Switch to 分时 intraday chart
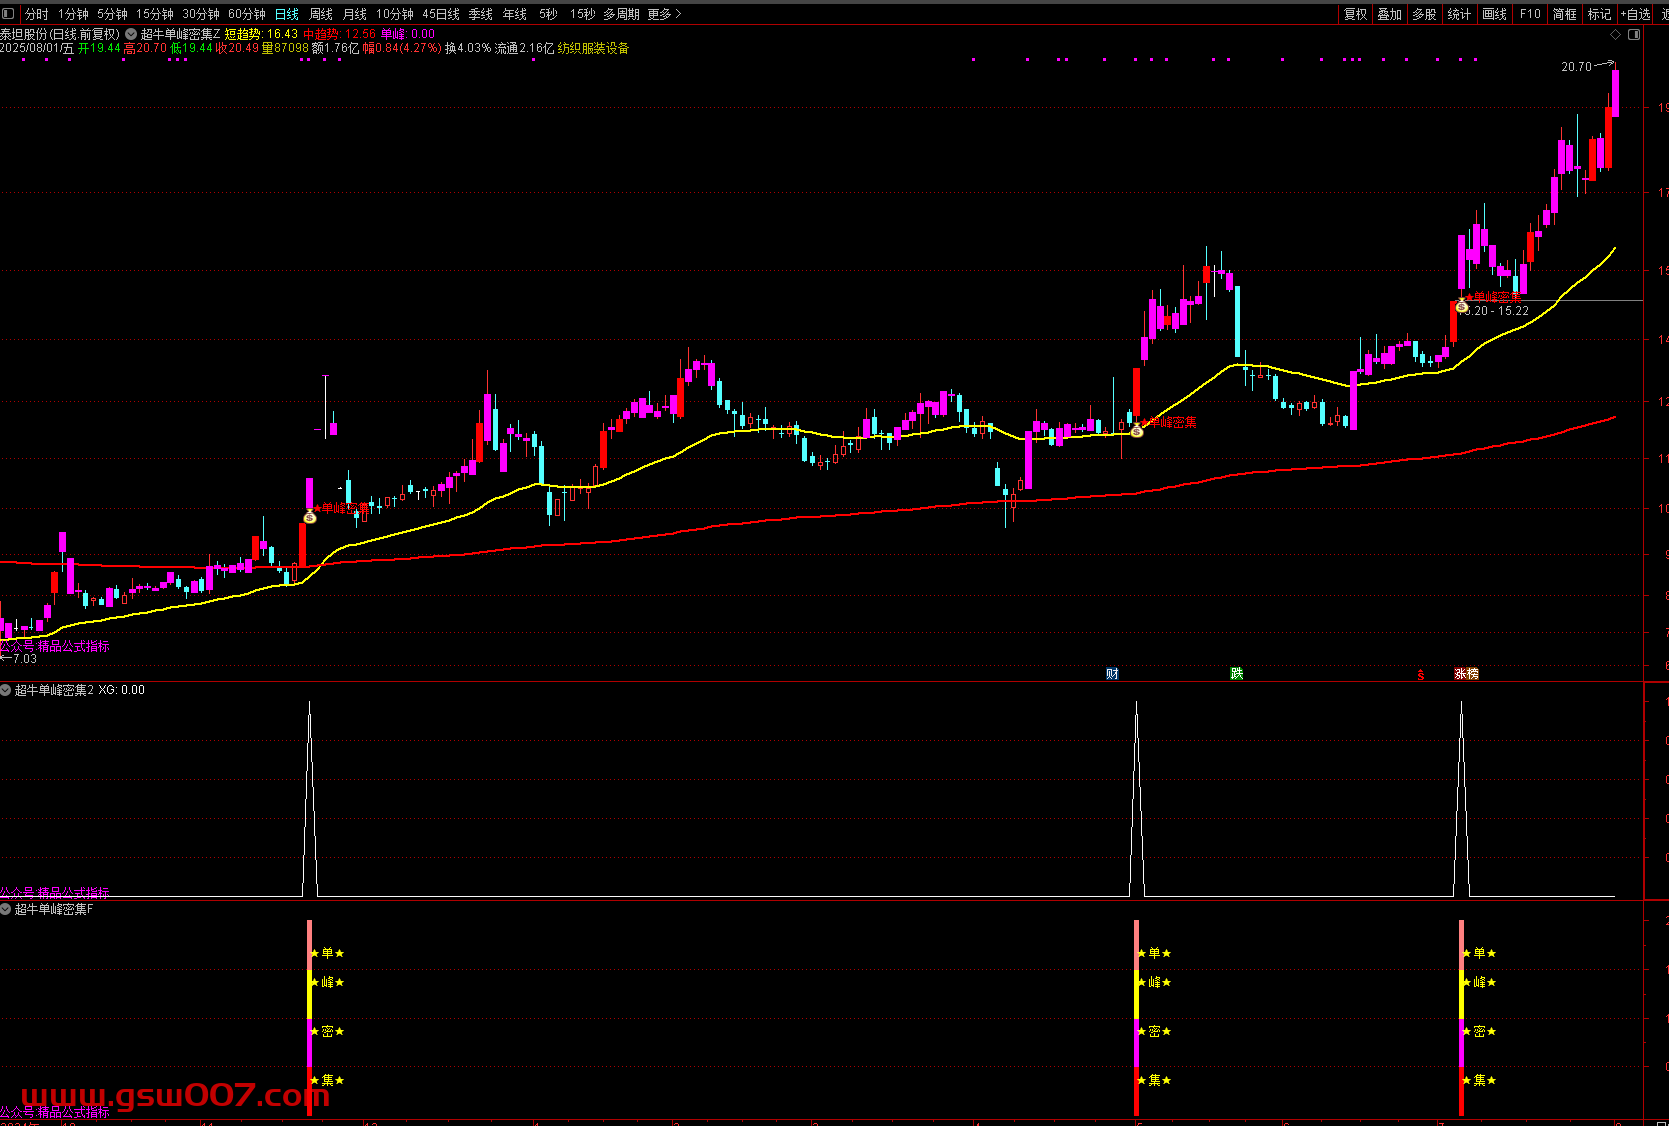The image size is (1669, 1126). 37,14
